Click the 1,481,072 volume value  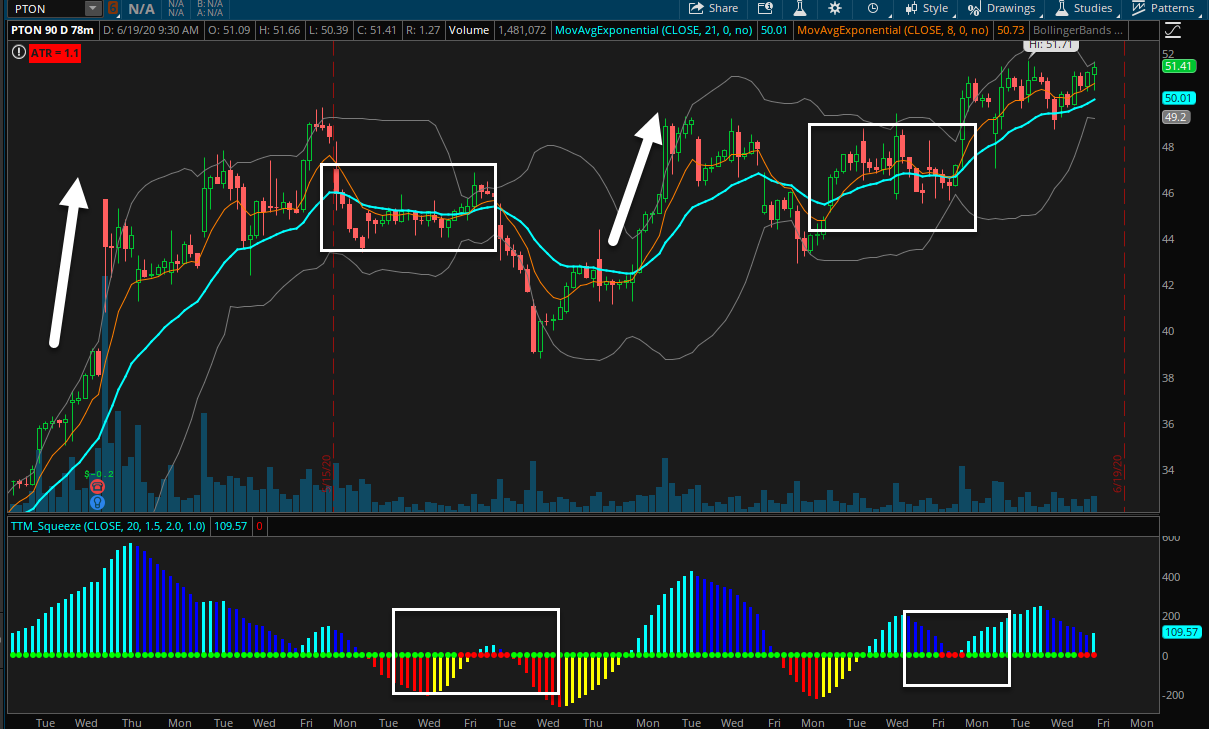(x=522, y=30)
